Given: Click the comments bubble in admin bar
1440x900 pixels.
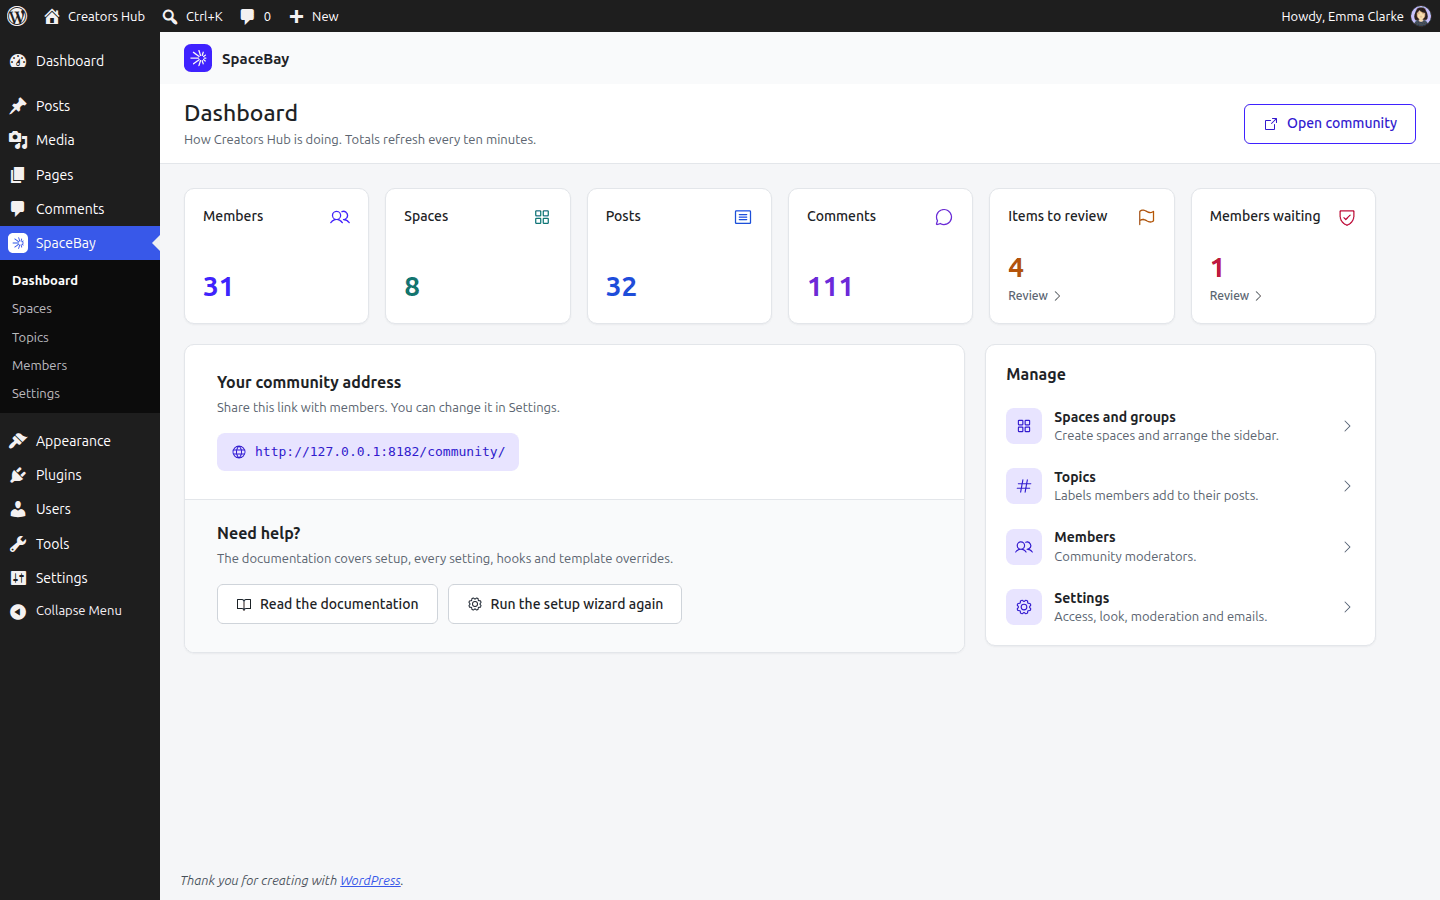Looking at the screenshot, I should (x=247, y=16).
